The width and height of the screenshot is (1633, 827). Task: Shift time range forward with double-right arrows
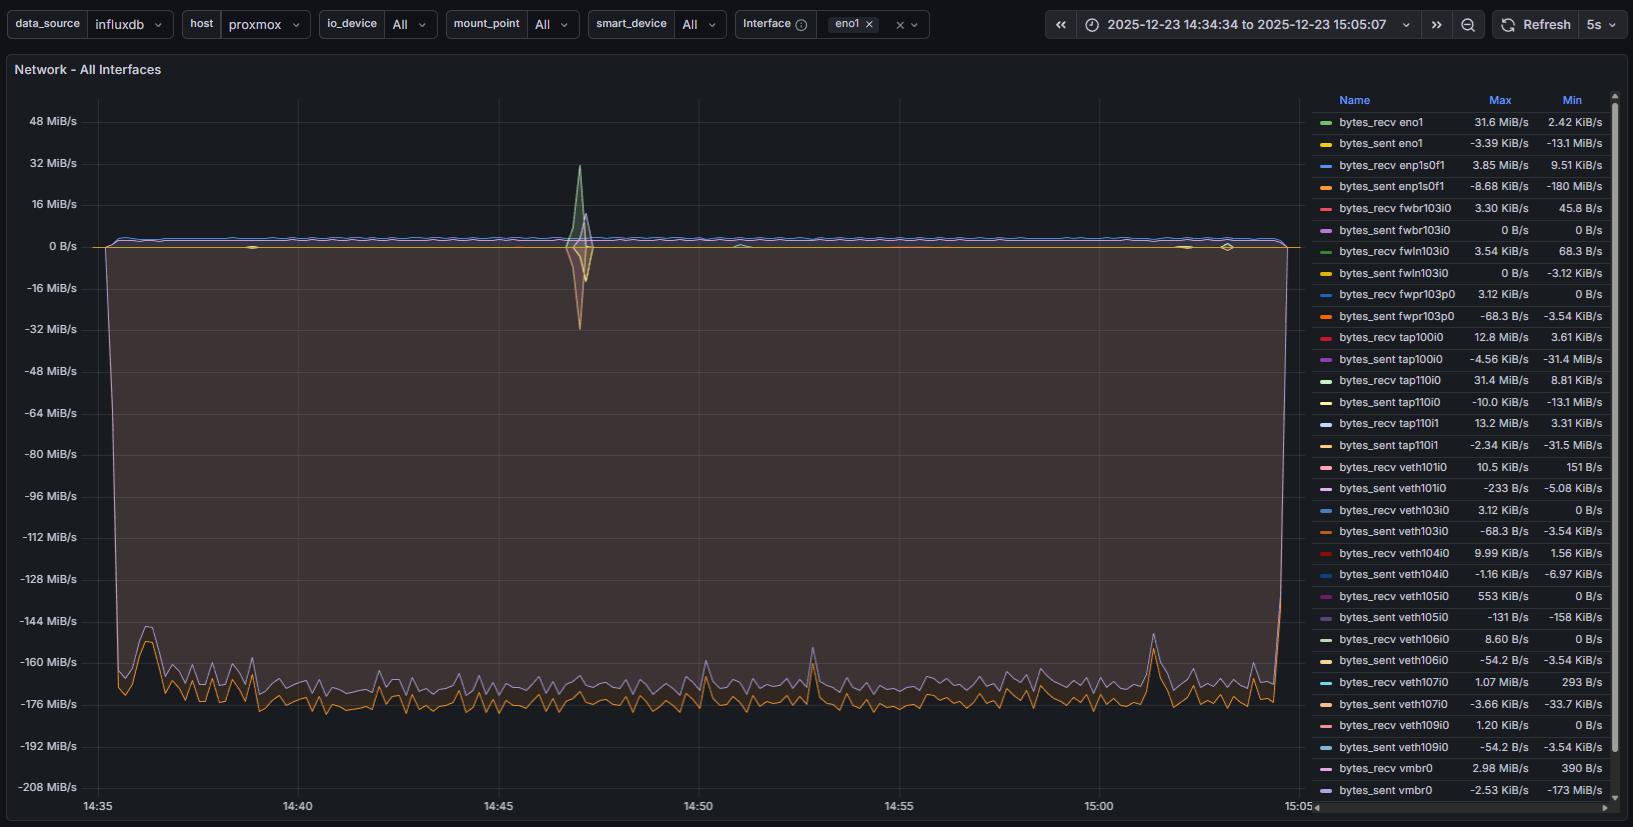tap(1437, 25)
